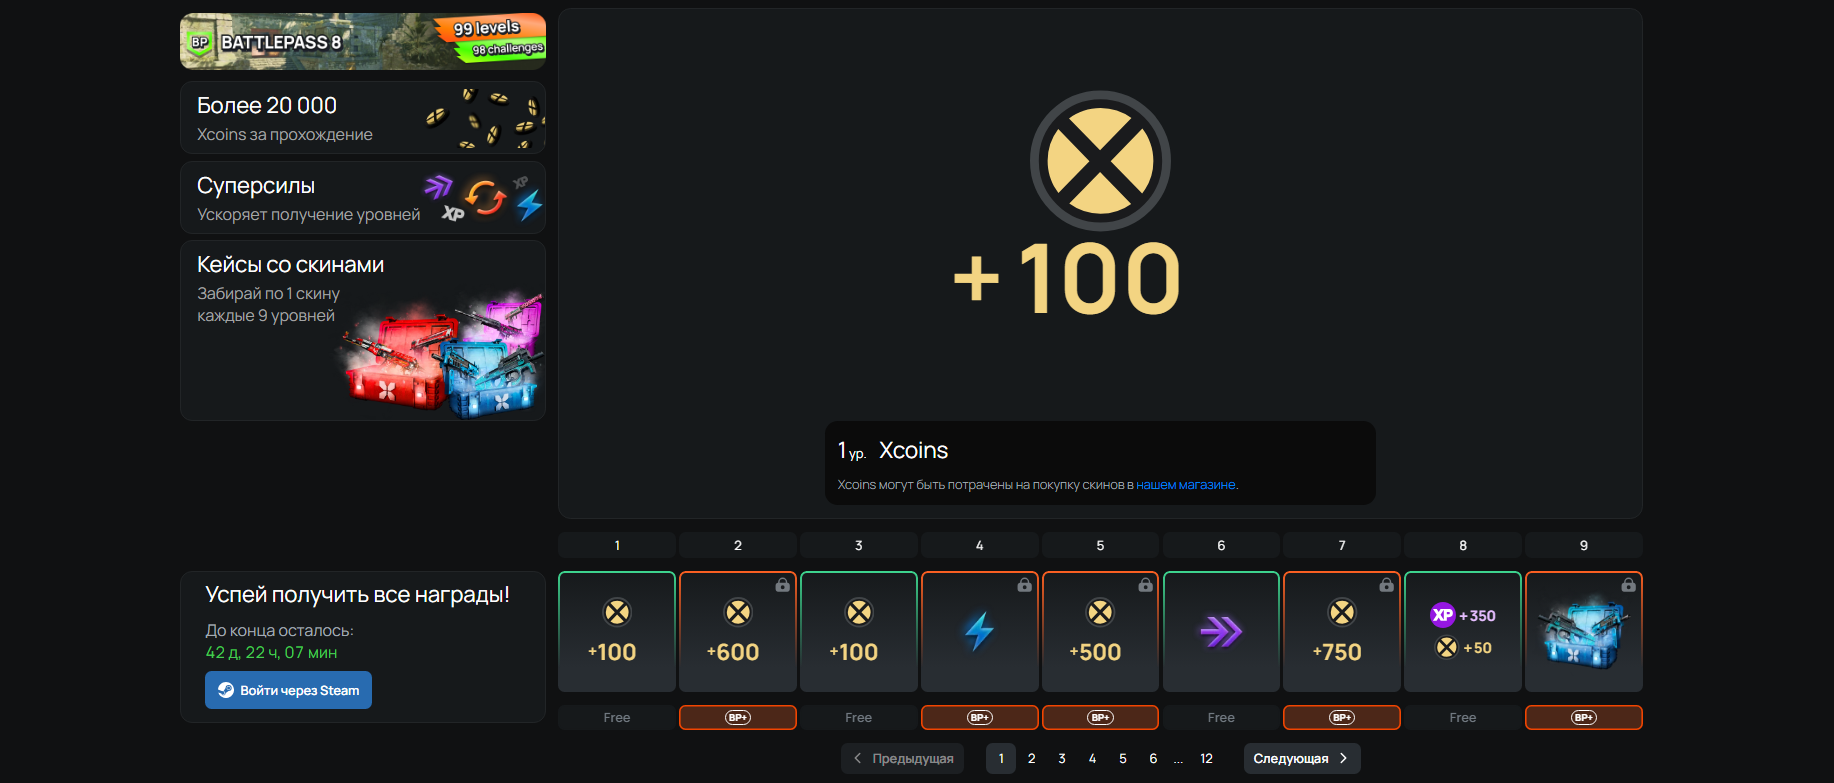1834x783 pixels.
Task: Select the level 2 +600 Xcoins reward
Action: pyautogui.click(x=738, y=631)
